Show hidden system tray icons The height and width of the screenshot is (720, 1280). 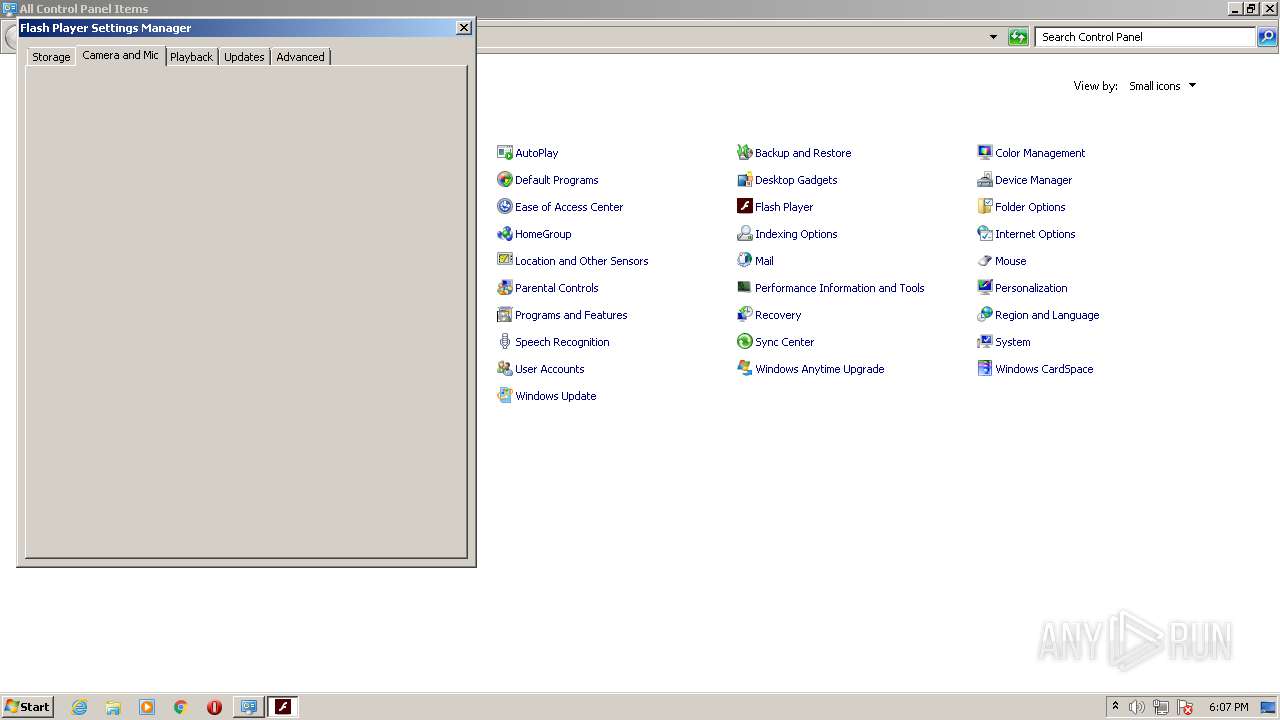(x=1115, y=707)
